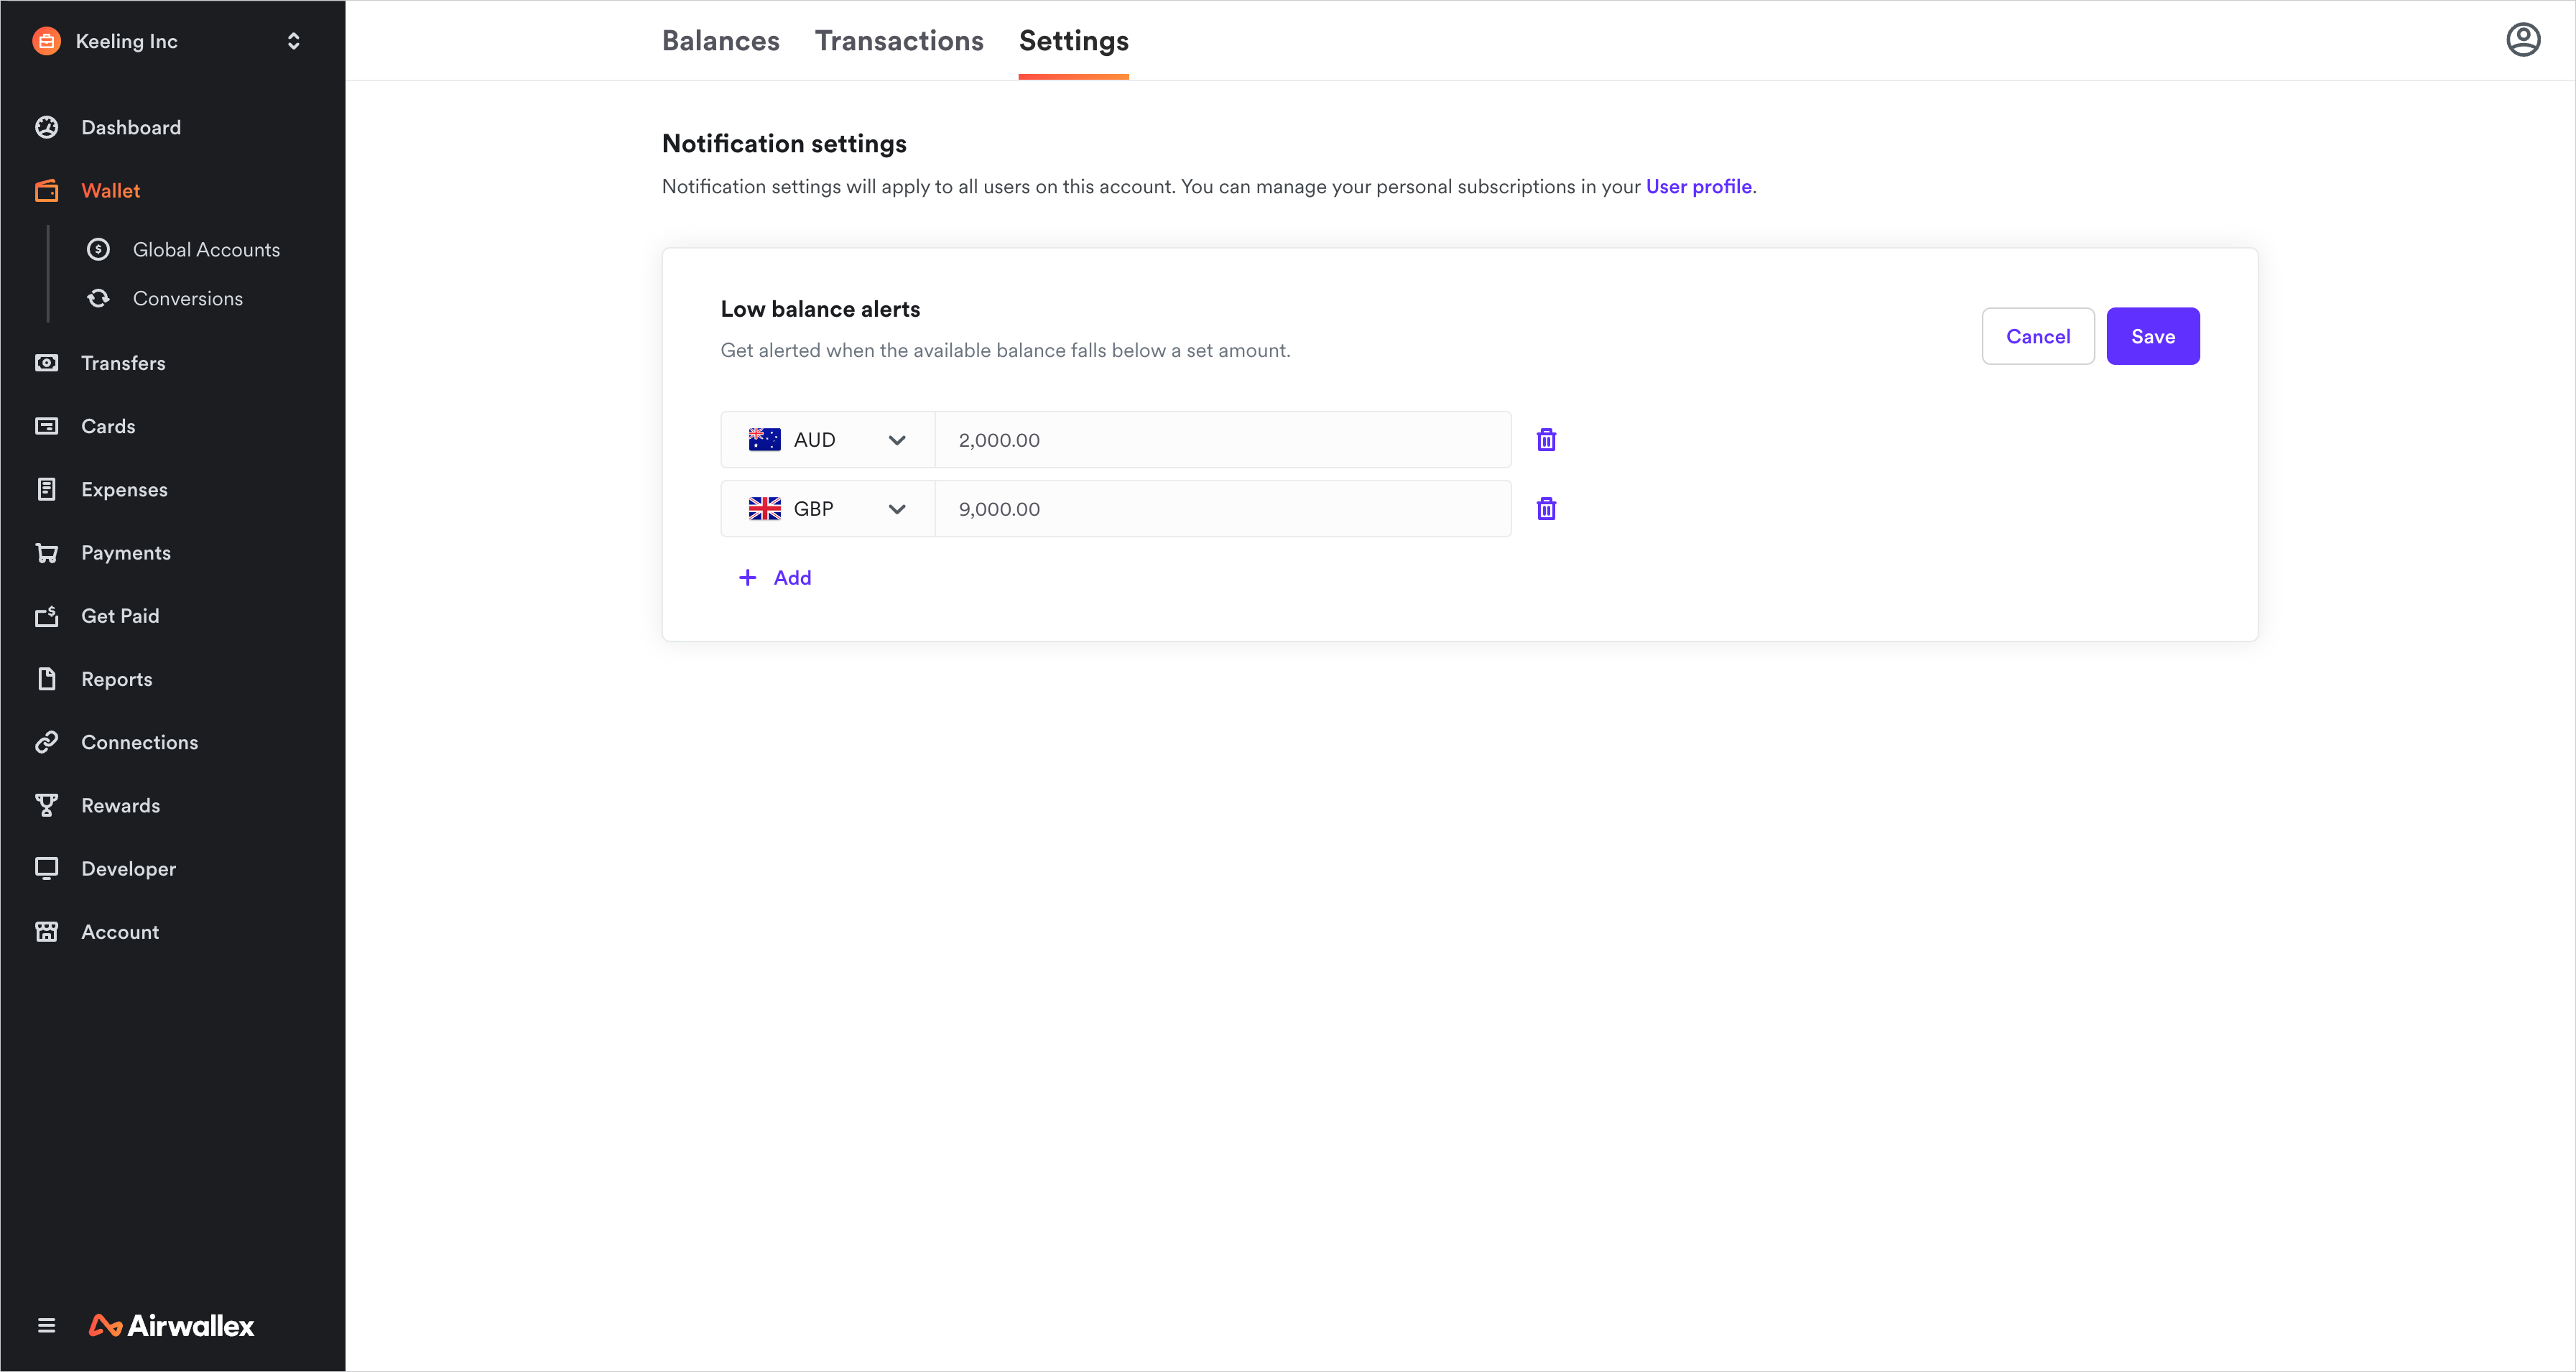The image size is (2576, 1372).
Task: Click the Conversions refresh icon
Action: pos(98,298)
